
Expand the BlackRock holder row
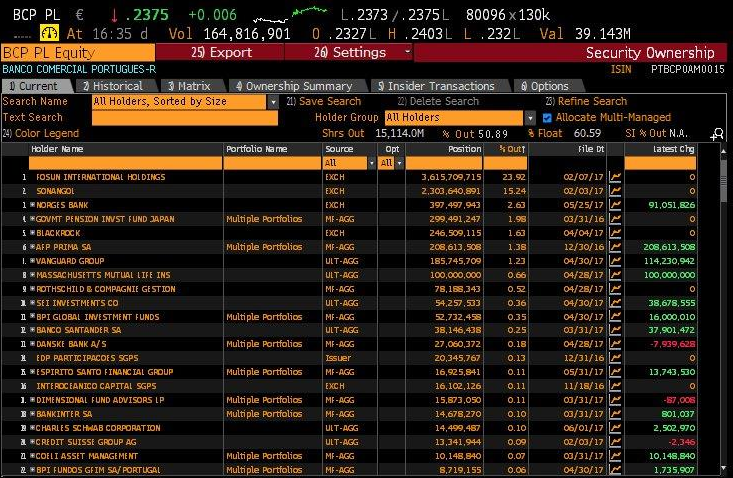coord(33,233)
